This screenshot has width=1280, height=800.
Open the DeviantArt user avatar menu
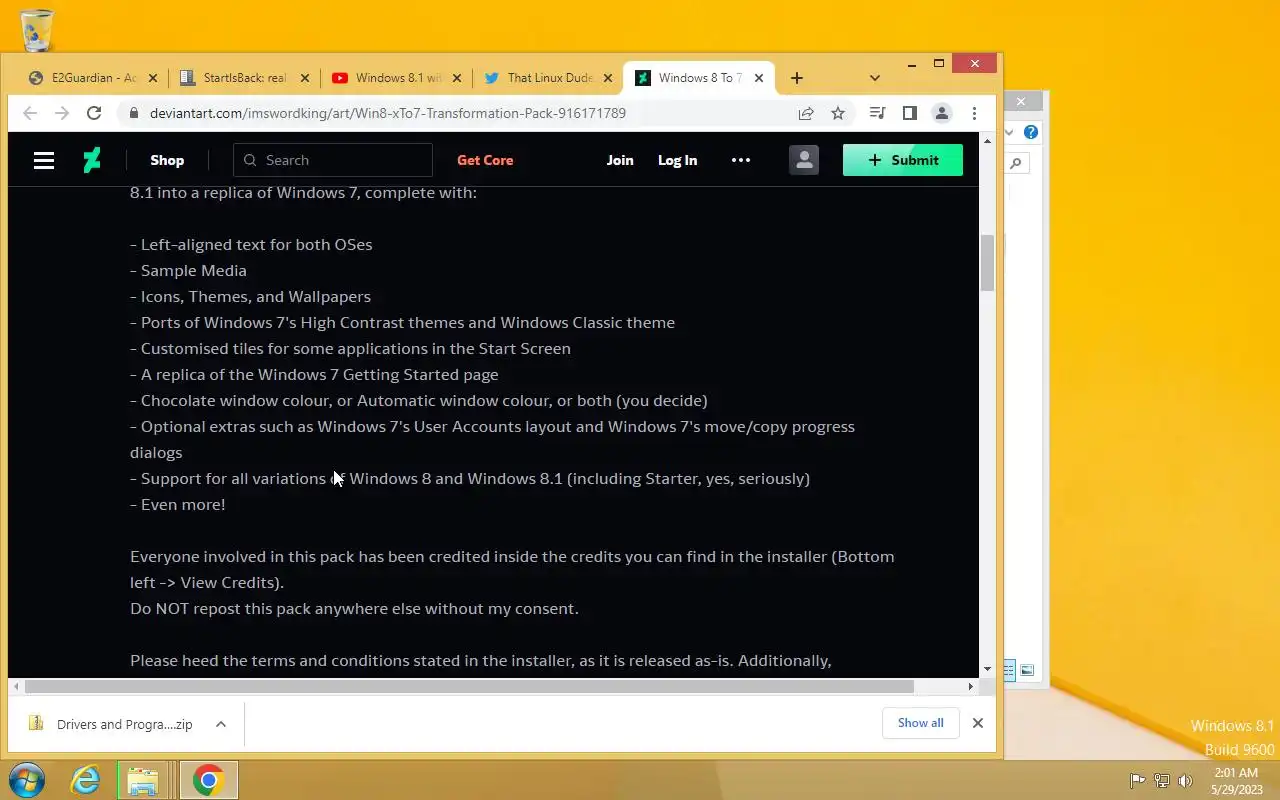pyautogui.click(x=804, y=160)
